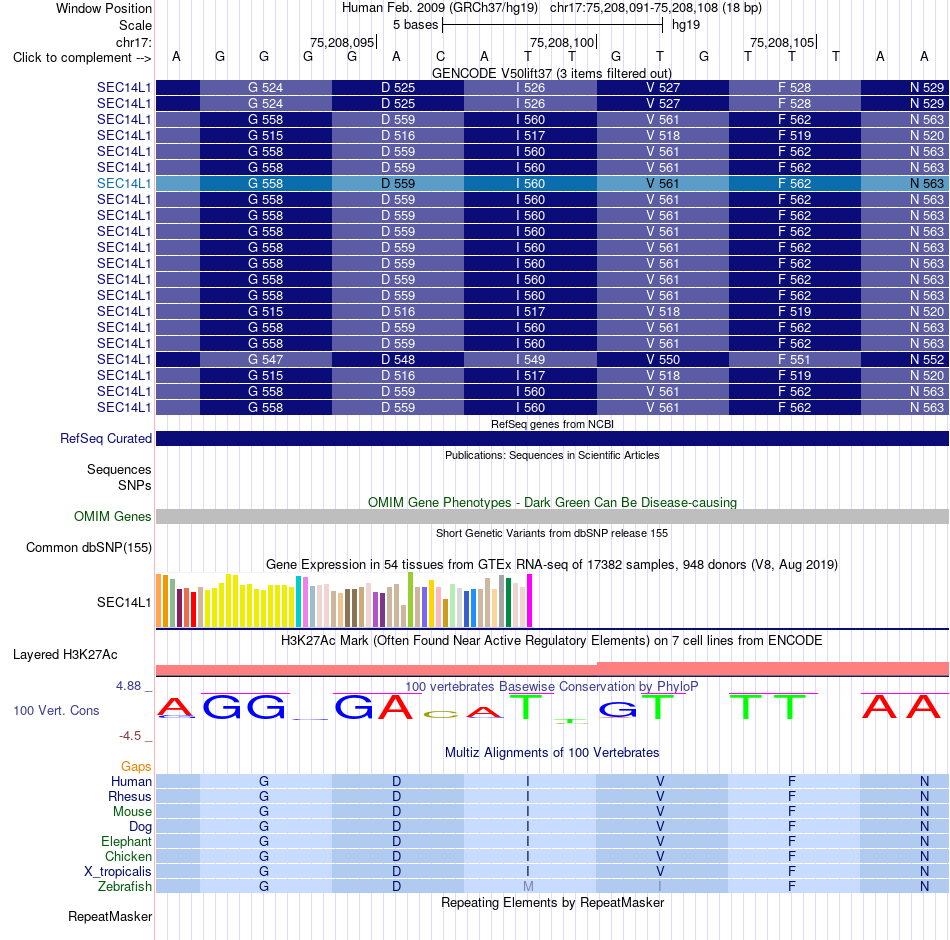Open the Publications Sequences track label
This screenshot has width=950, height=940.
pos(119,469)
